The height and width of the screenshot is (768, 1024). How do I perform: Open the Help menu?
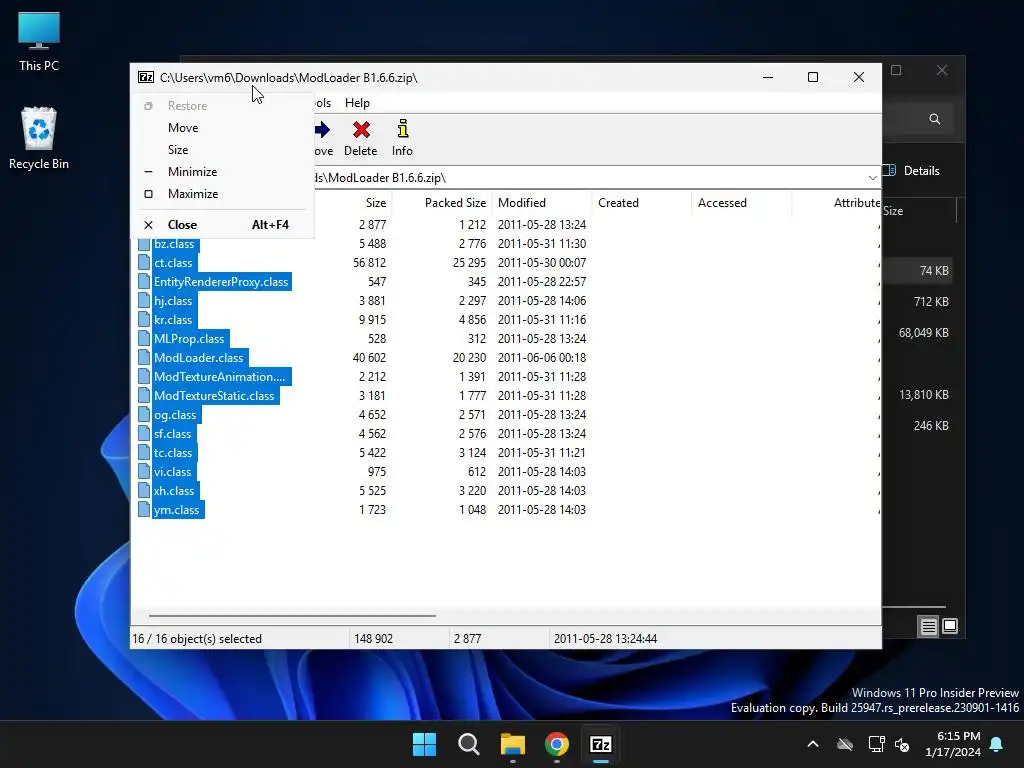pyautogui.click(x=357, y=103)
